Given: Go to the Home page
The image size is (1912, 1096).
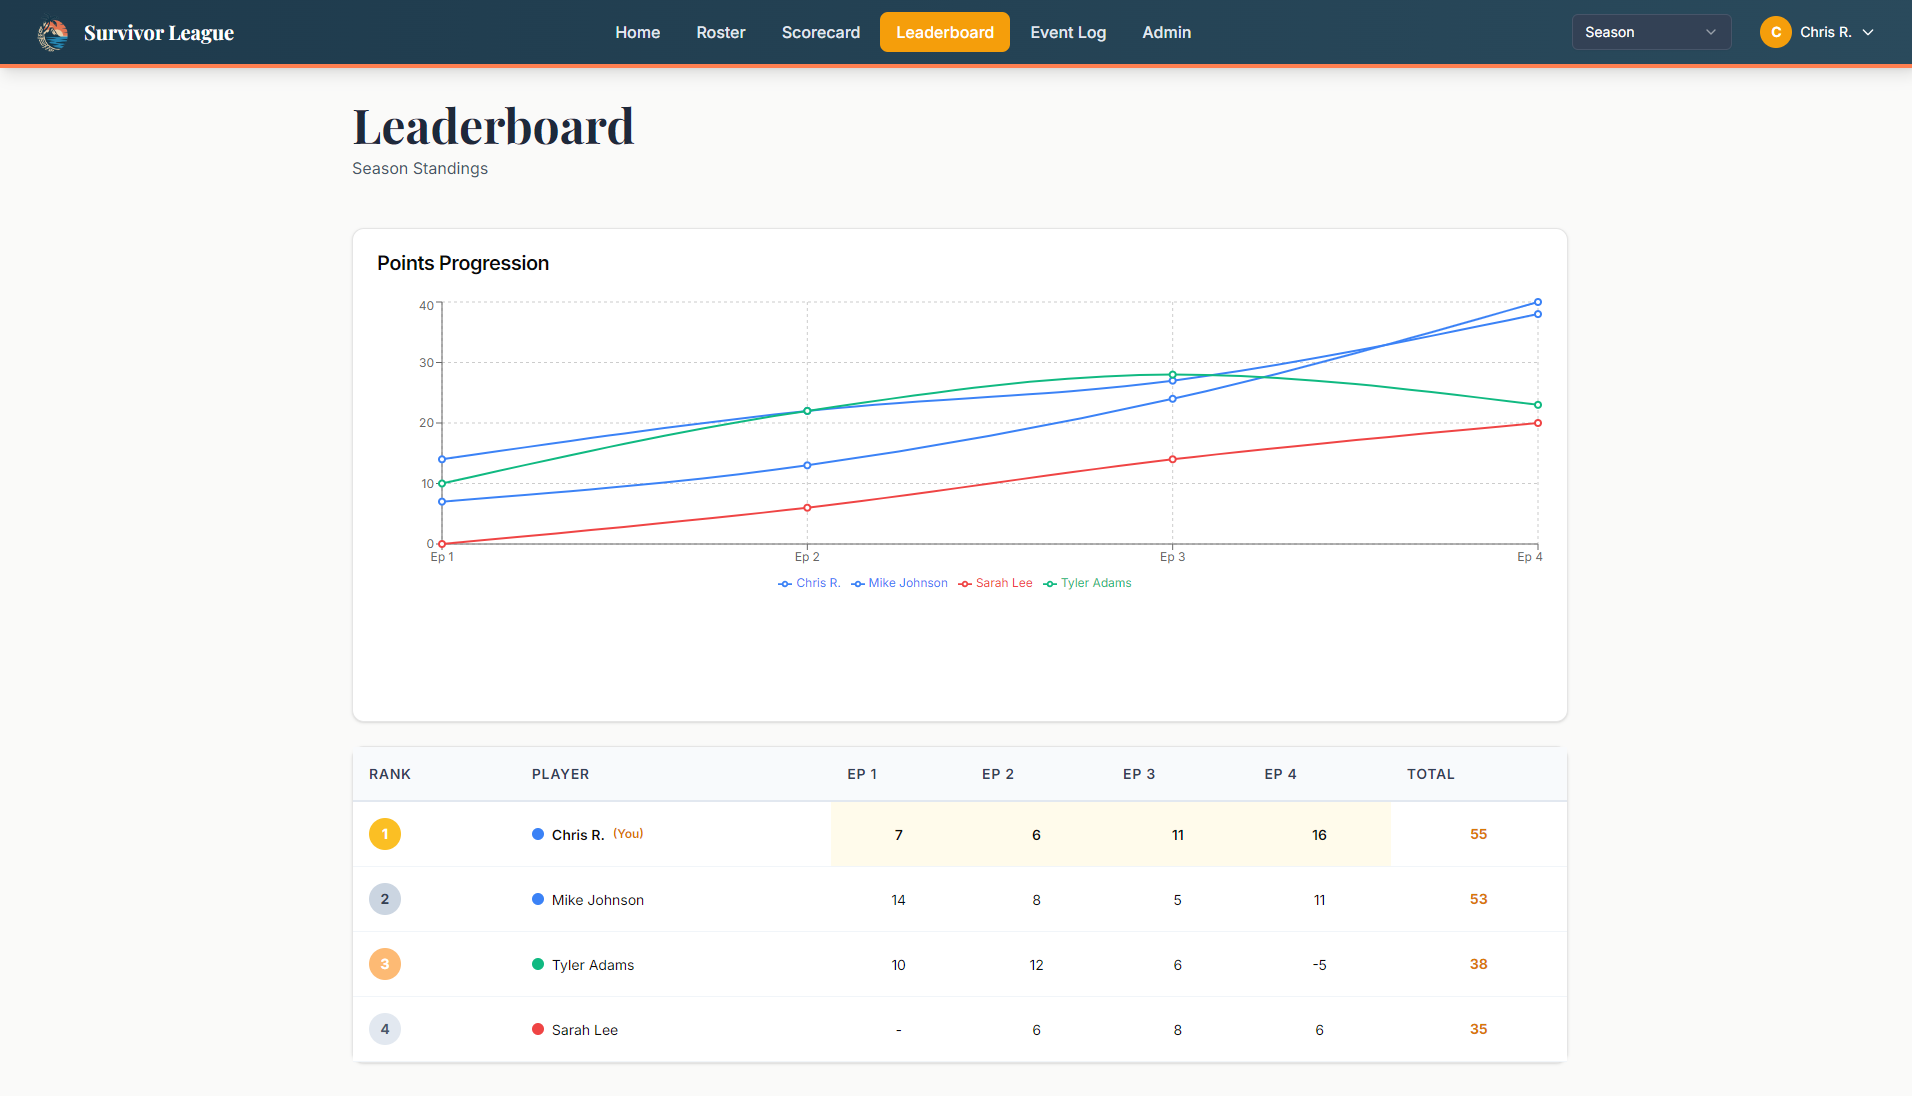Looking at the screenshot, I should point(637,32).
